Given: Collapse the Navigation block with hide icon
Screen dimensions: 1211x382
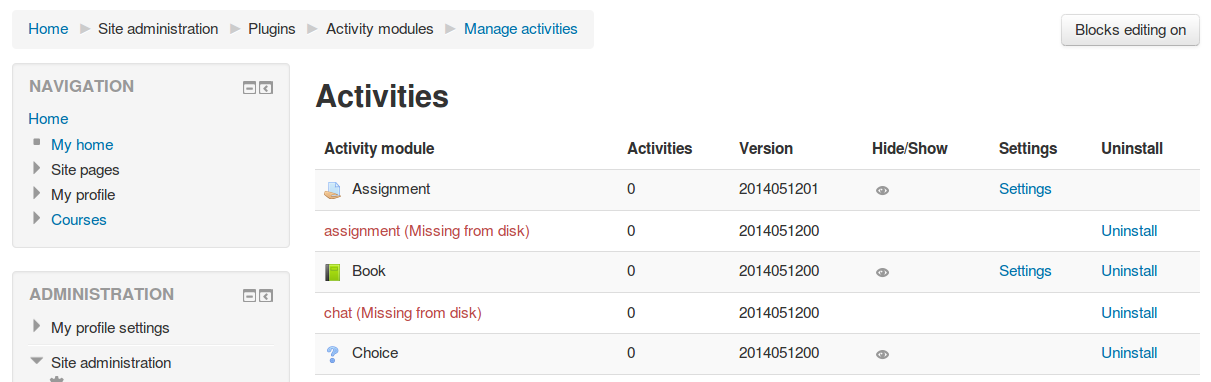Looking at the screenshot, I should point(250,88).
